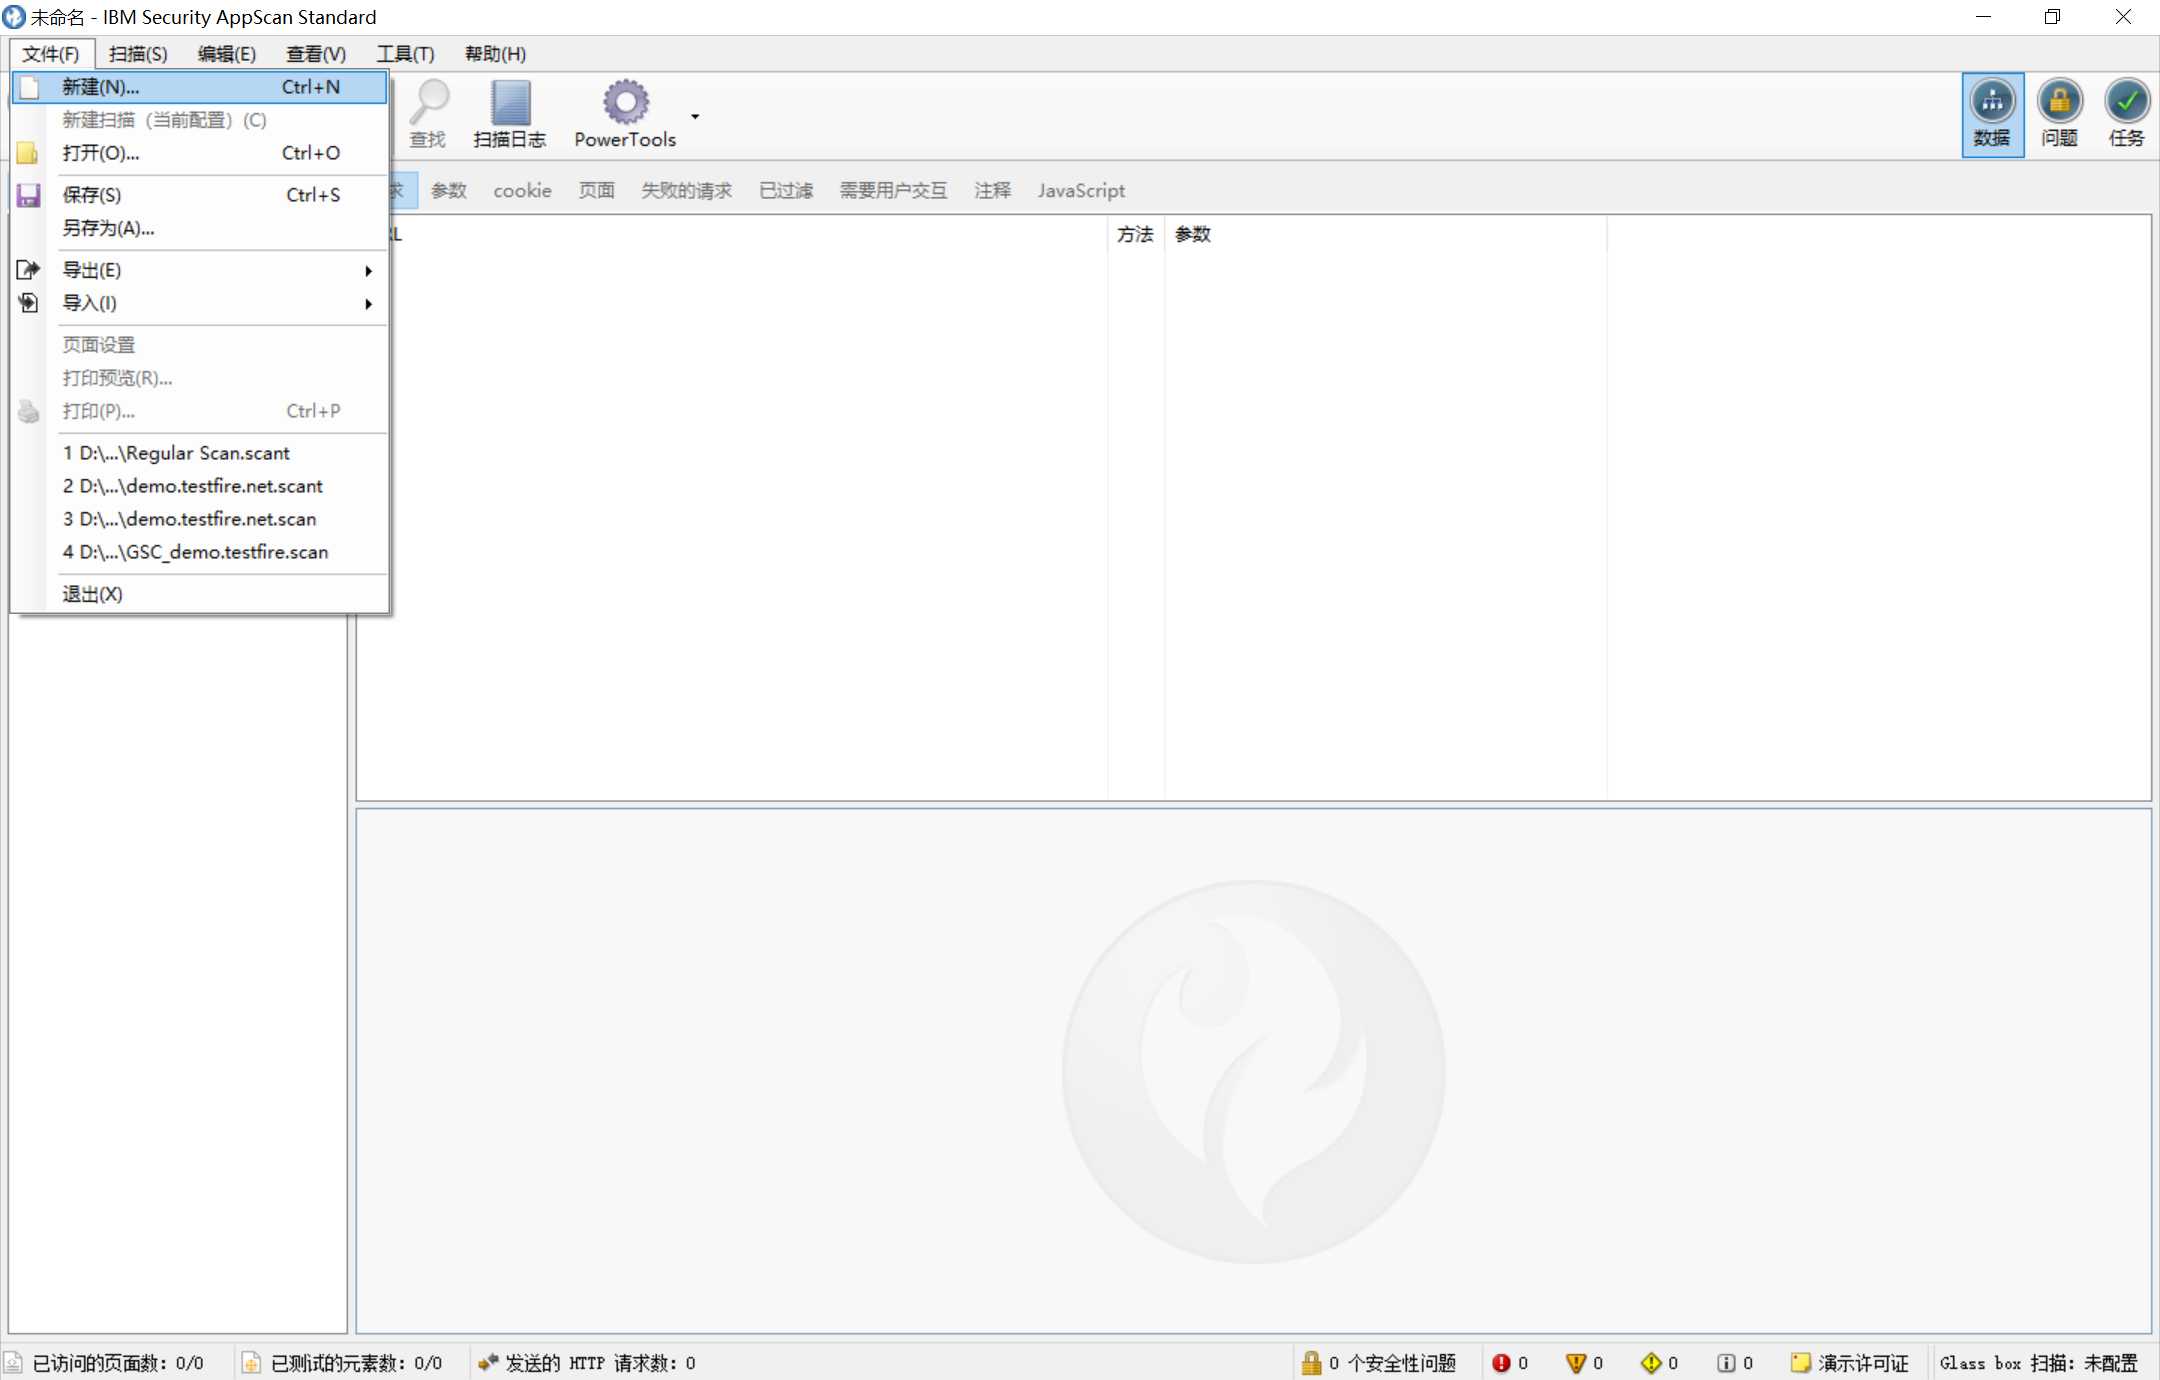Open recent file demo.testfire.net.scant

point(199,486)
